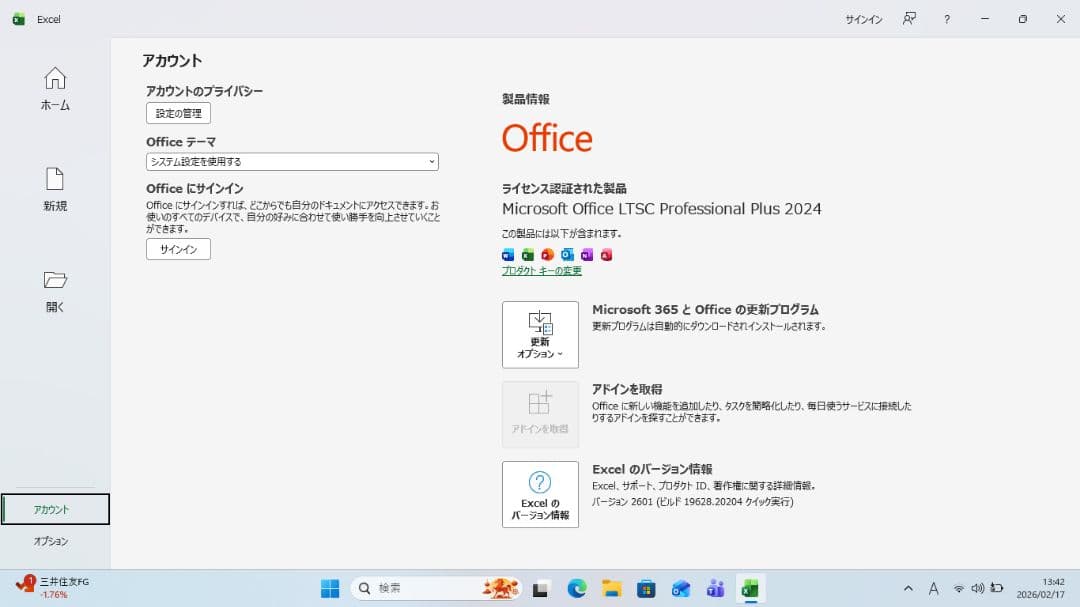Click the Outlook icon under included products
1080x607 pixels.
click(x=567, y=254)
